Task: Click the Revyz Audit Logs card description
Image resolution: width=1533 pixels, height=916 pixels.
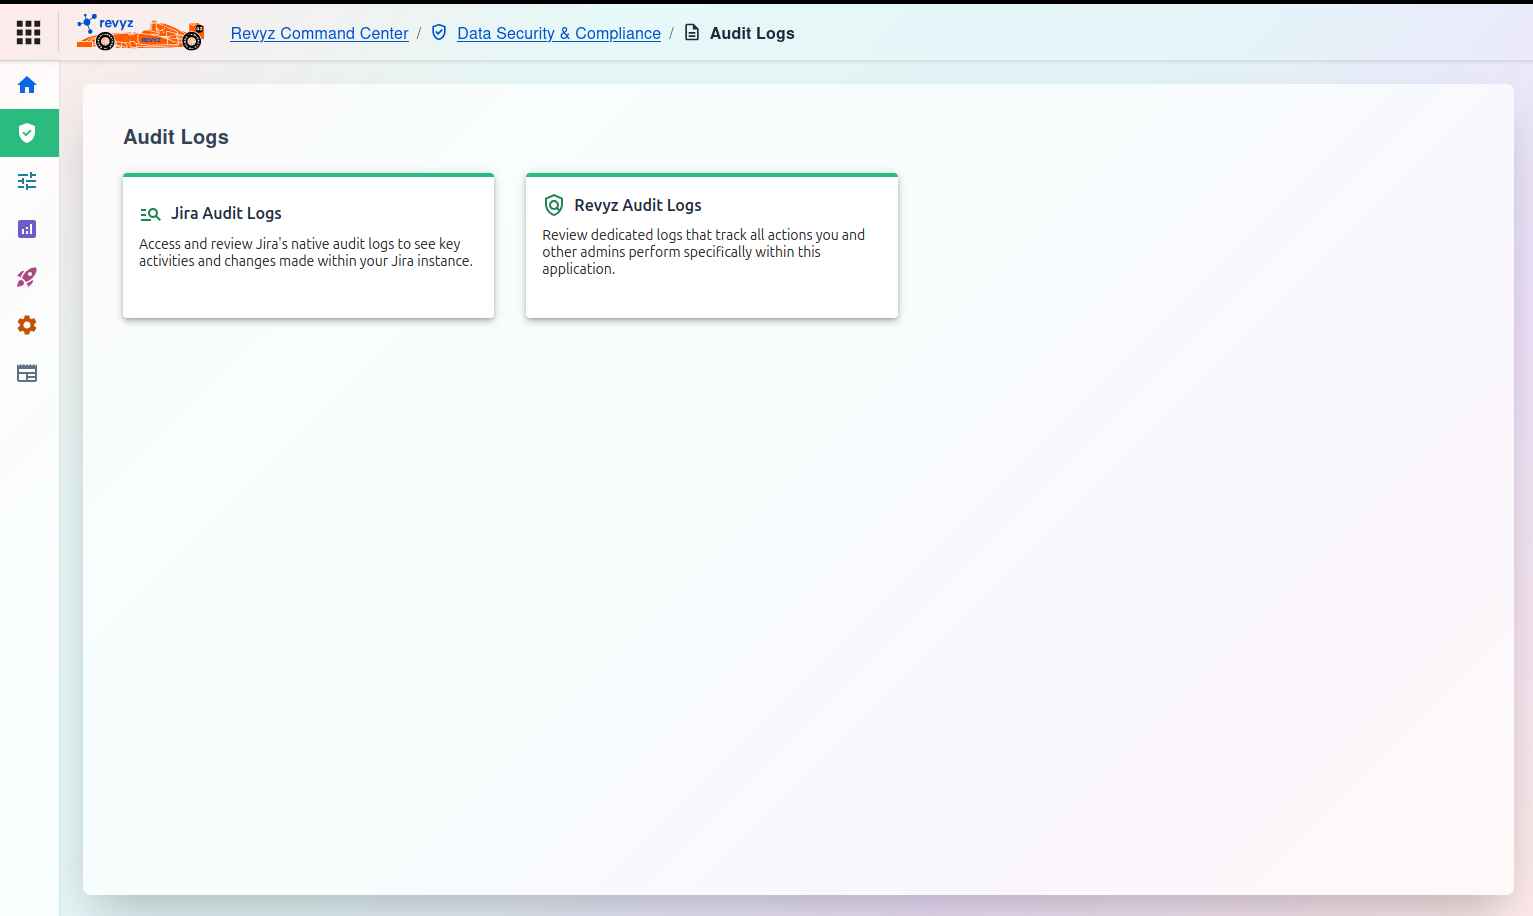Action: tap(703, 252)
